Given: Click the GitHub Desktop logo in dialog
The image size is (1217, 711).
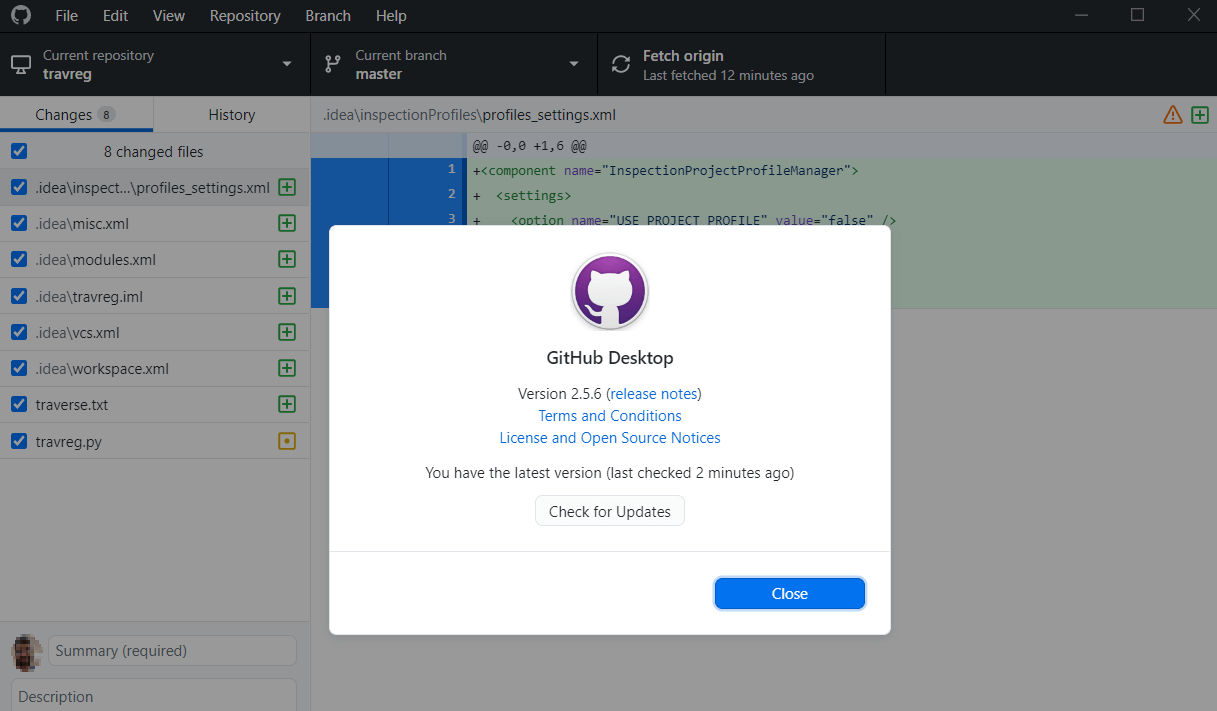Looking at the screenshot, I should point(610,291).
